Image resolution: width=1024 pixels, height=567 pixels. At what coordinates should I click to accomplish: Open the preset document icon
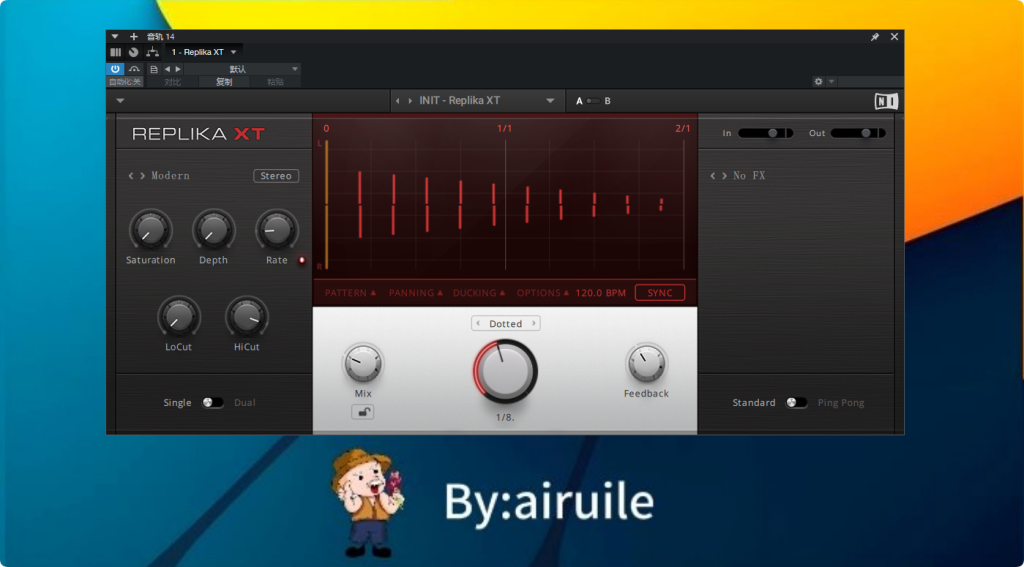(154, 69)
